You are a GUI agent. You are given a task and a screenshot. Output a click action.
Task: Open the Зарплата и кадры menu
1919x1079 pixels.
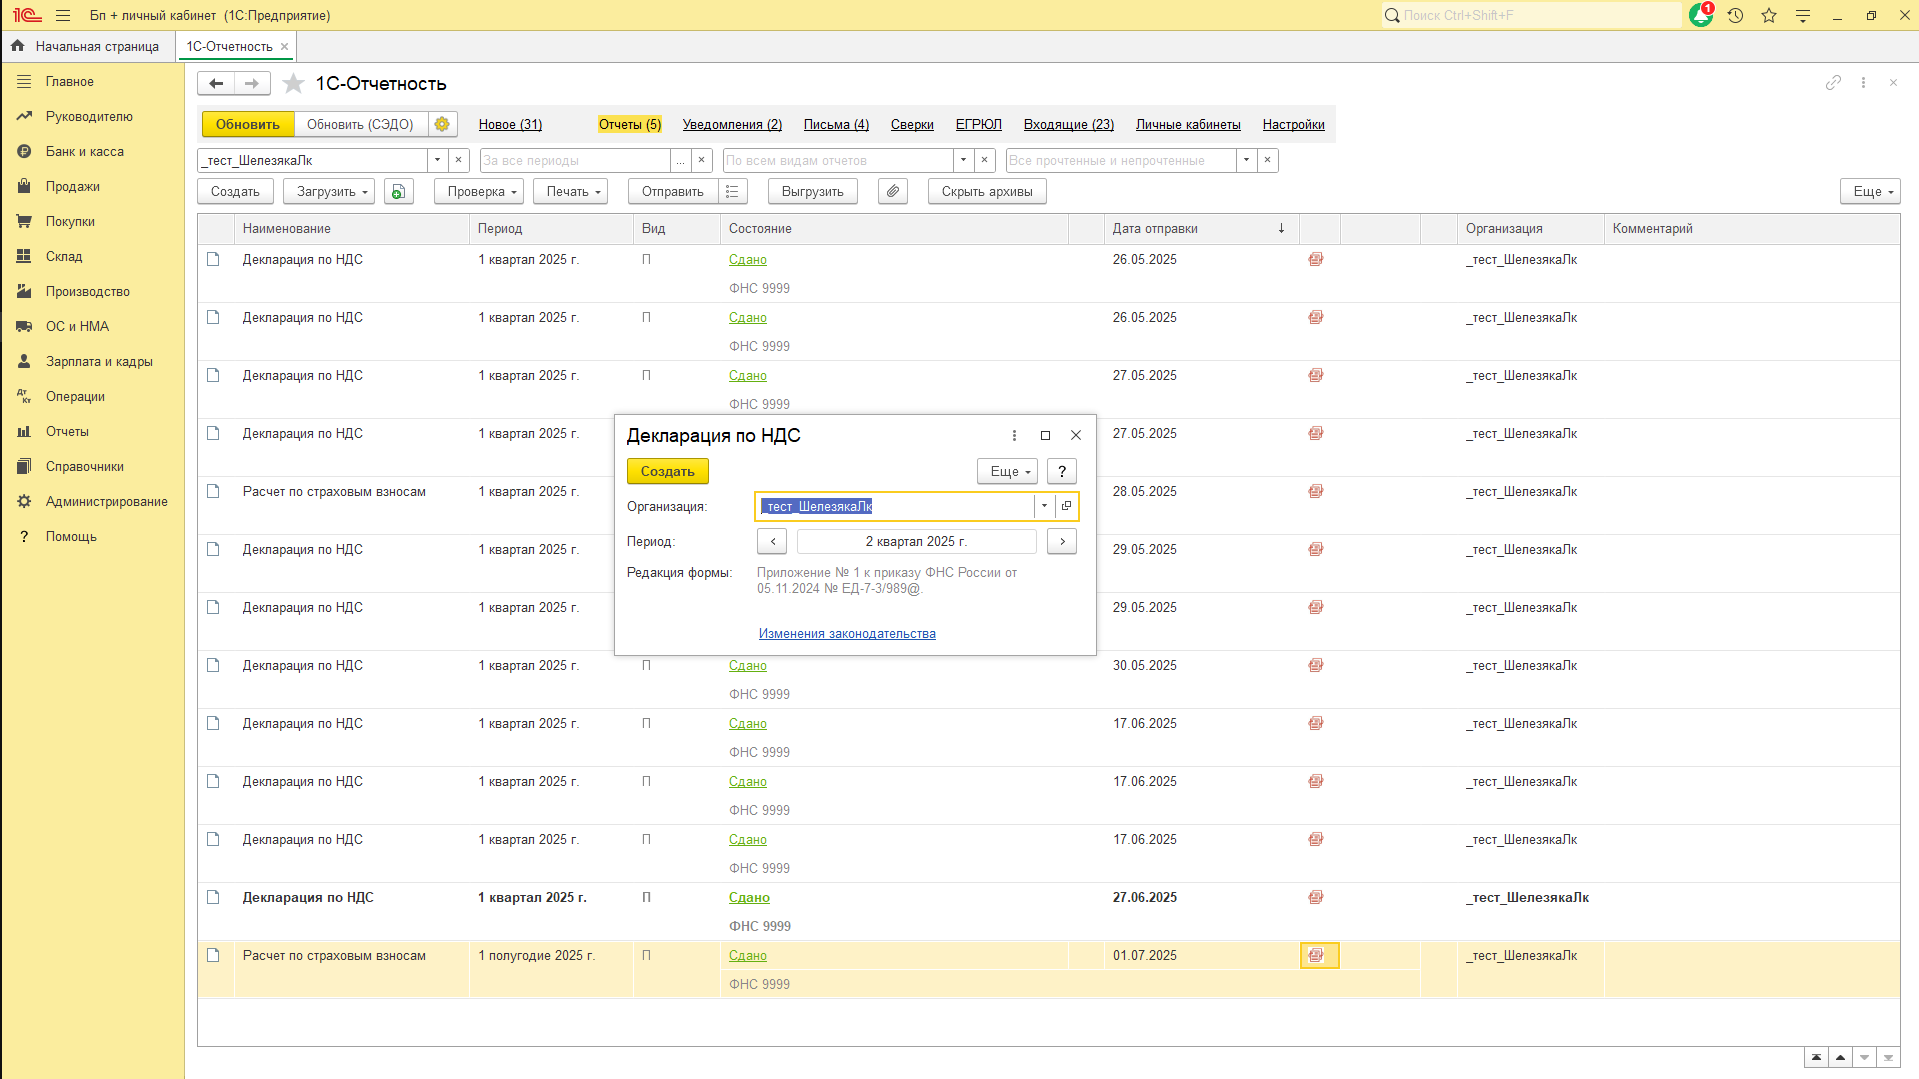click(99, 361)
